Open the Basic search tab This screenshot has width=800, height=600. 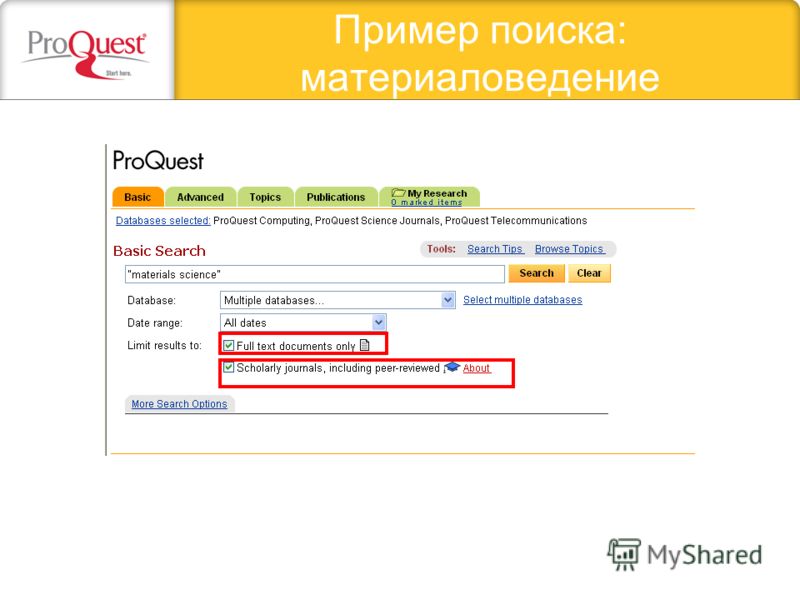pyautogui.click(x=138, y=197)
